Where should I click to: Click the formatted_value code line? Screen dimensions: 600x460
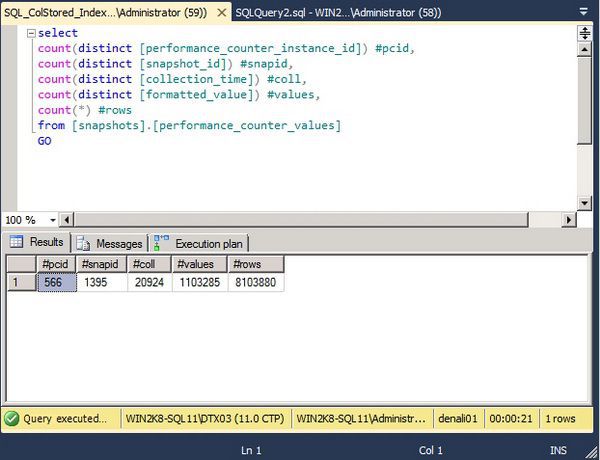(179, 95)
